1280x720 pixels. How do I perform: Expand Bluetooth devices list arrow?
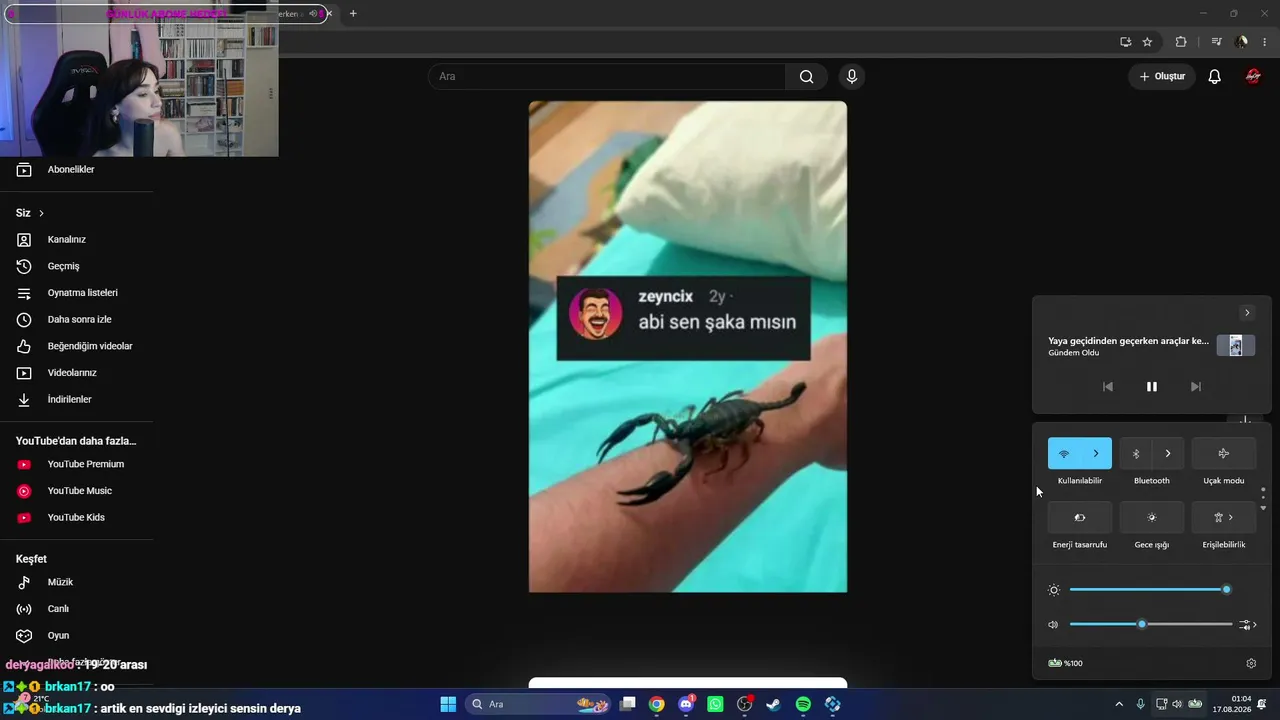[1168, 453]
